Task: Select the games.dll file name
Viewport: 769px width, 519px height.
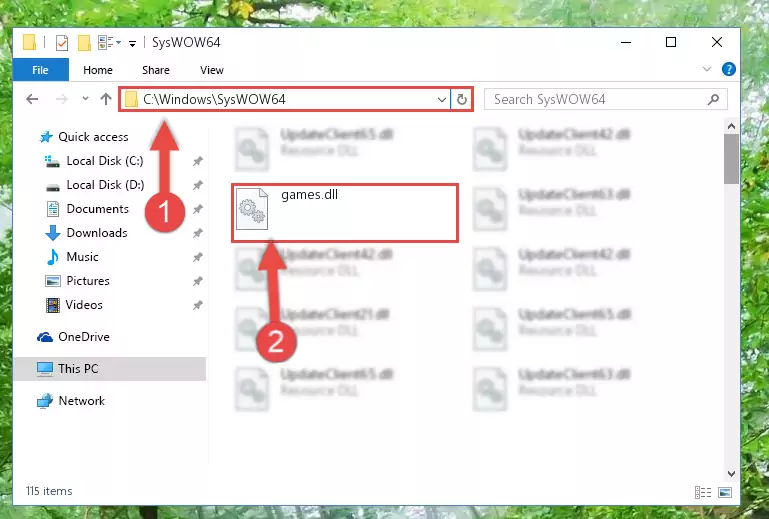Action: [x=309, y=195]
